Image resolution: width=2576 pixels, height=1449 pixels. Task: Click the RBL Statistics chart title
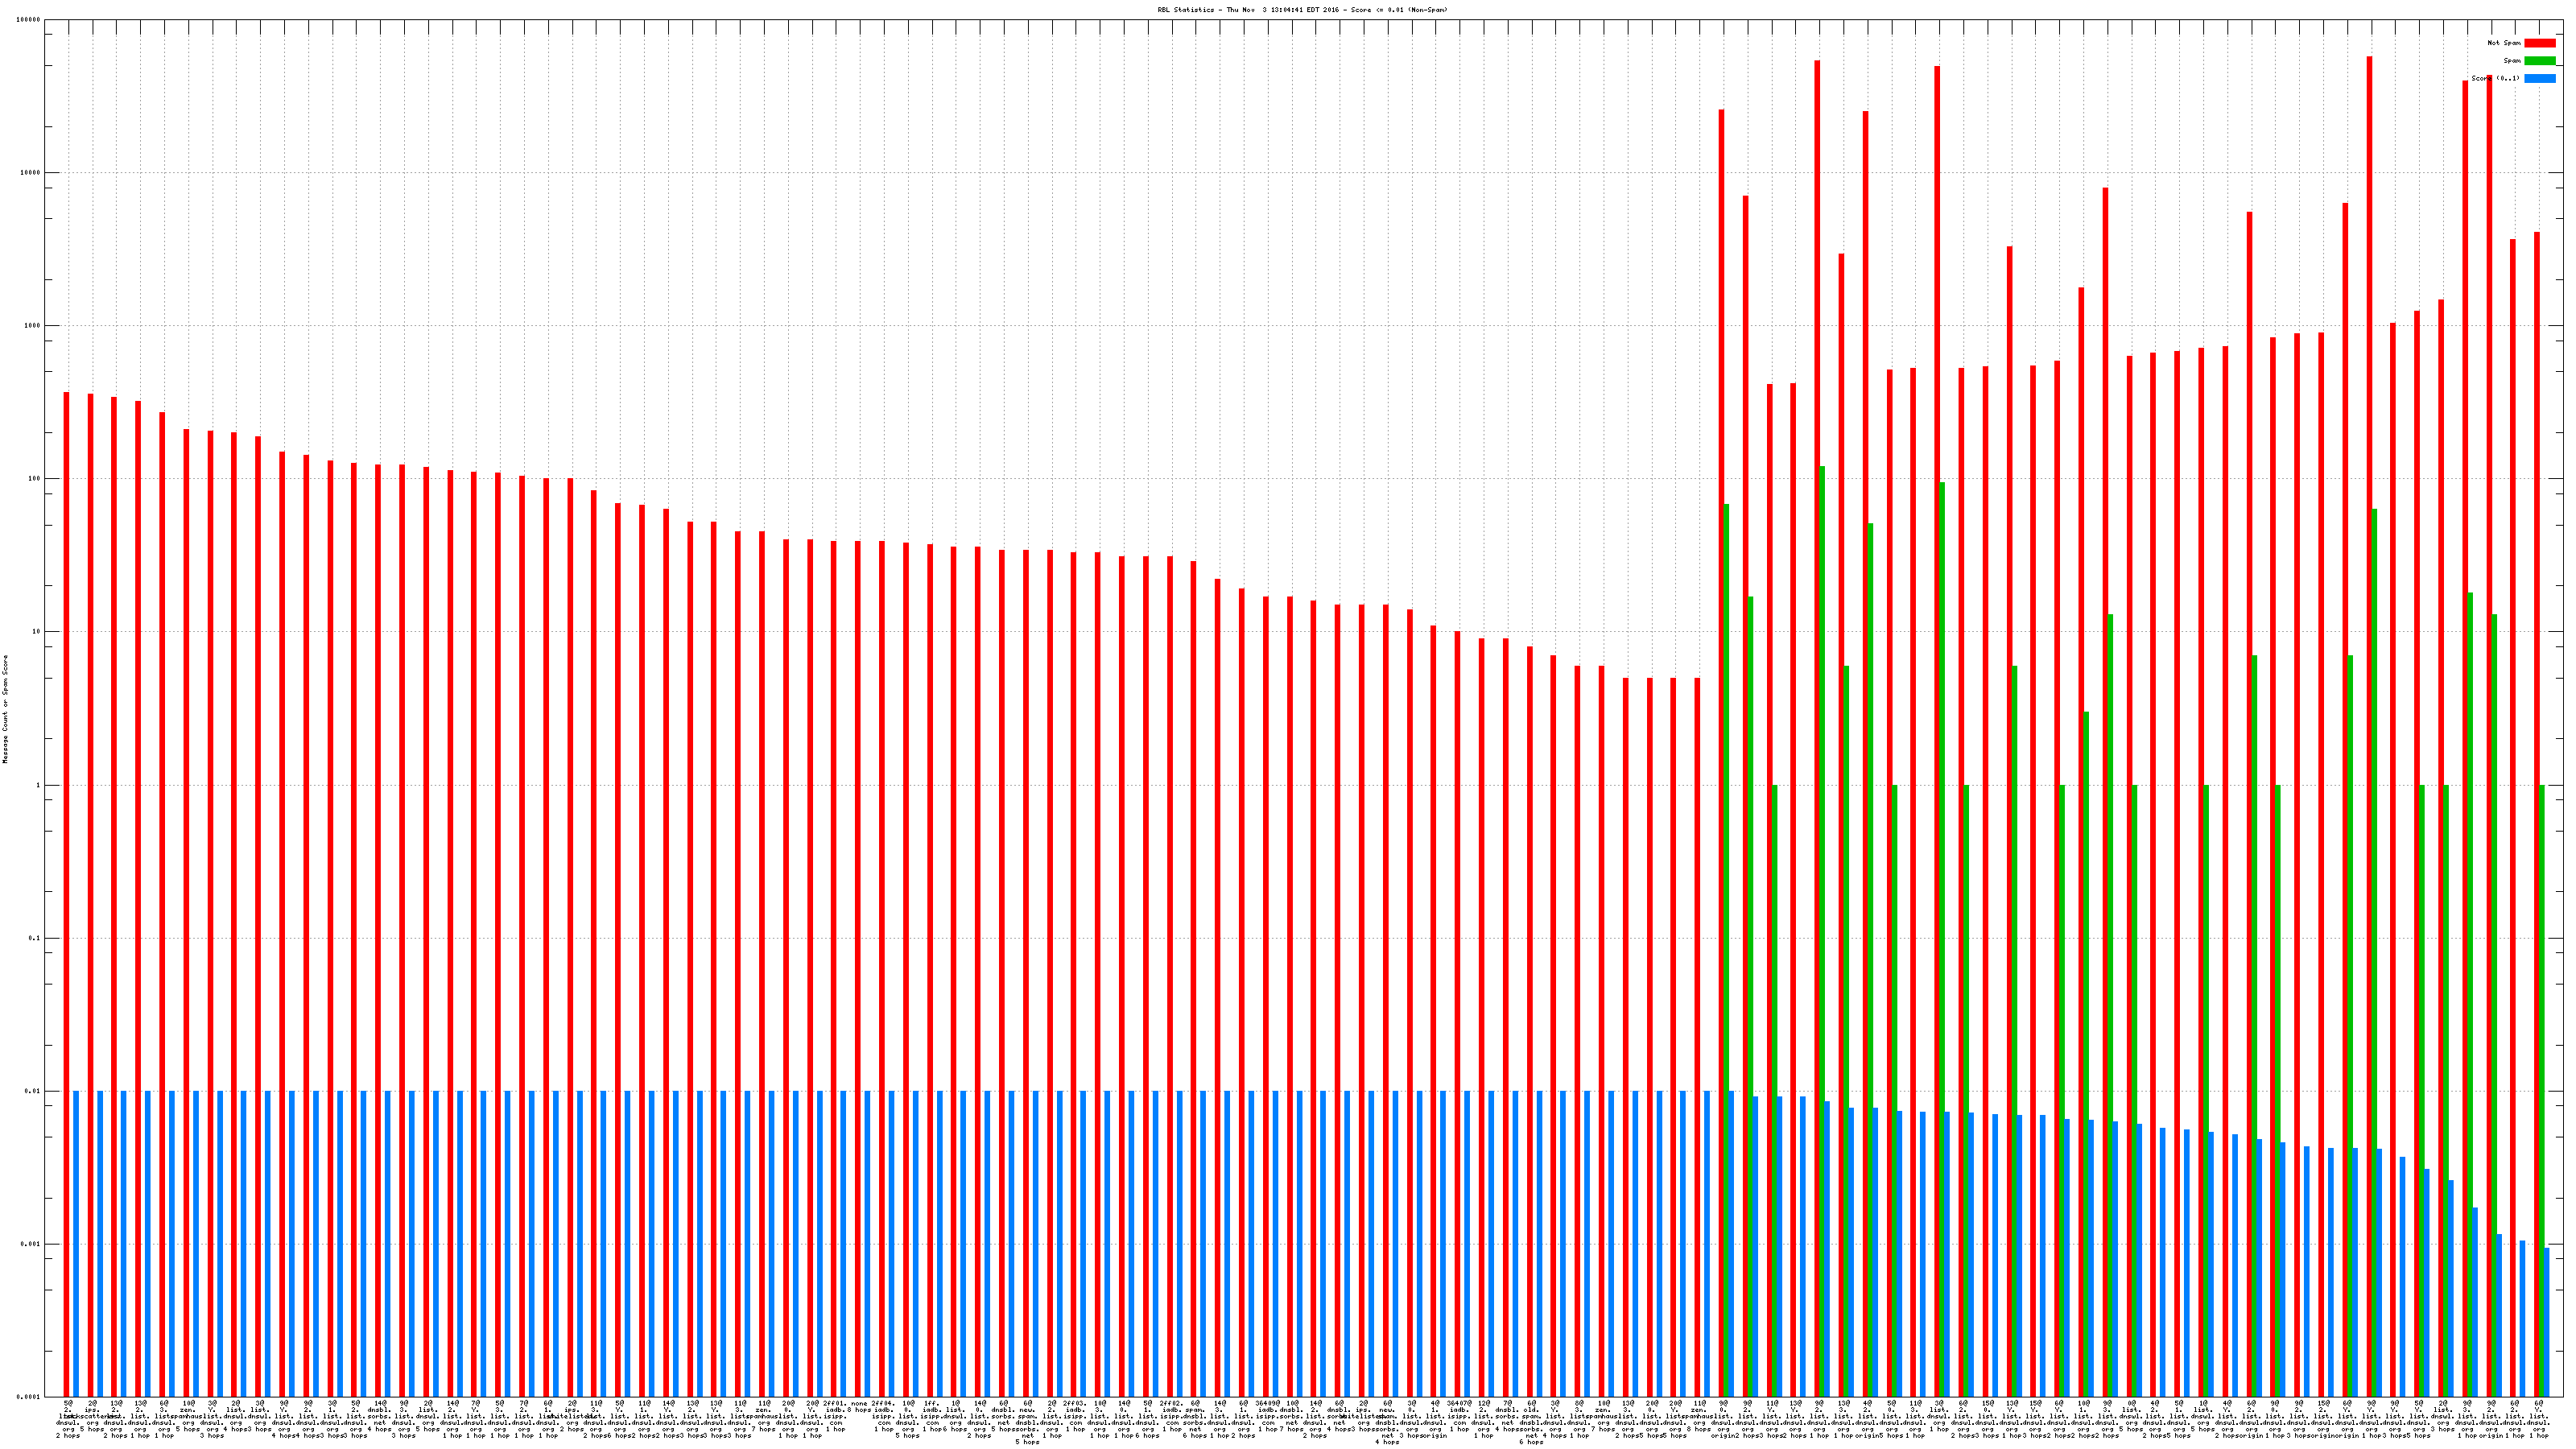point(1302,10)
